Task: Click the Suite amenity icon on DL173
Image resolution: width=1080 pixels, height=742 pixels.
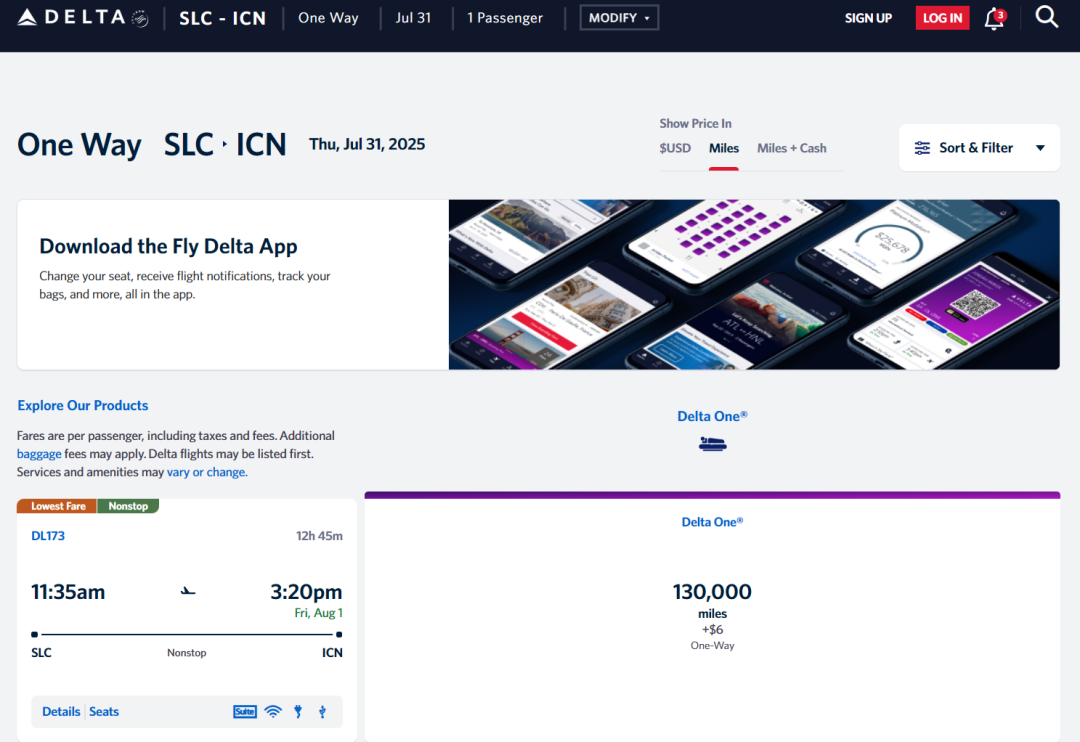Action: [x=245, y=712]
